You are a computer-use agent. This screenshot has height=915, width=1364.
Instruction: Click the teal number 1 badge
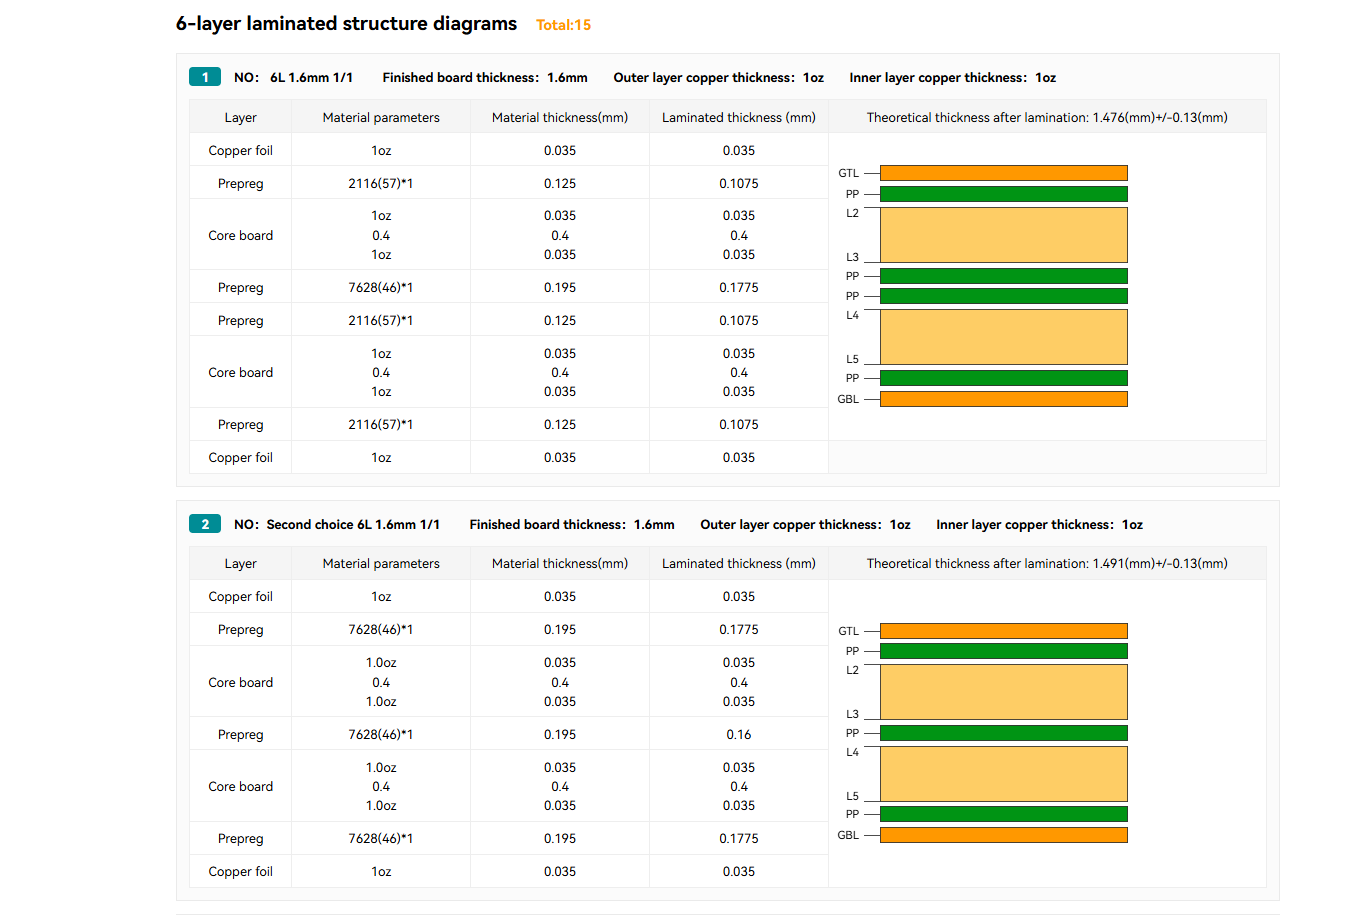coord(205,77)
